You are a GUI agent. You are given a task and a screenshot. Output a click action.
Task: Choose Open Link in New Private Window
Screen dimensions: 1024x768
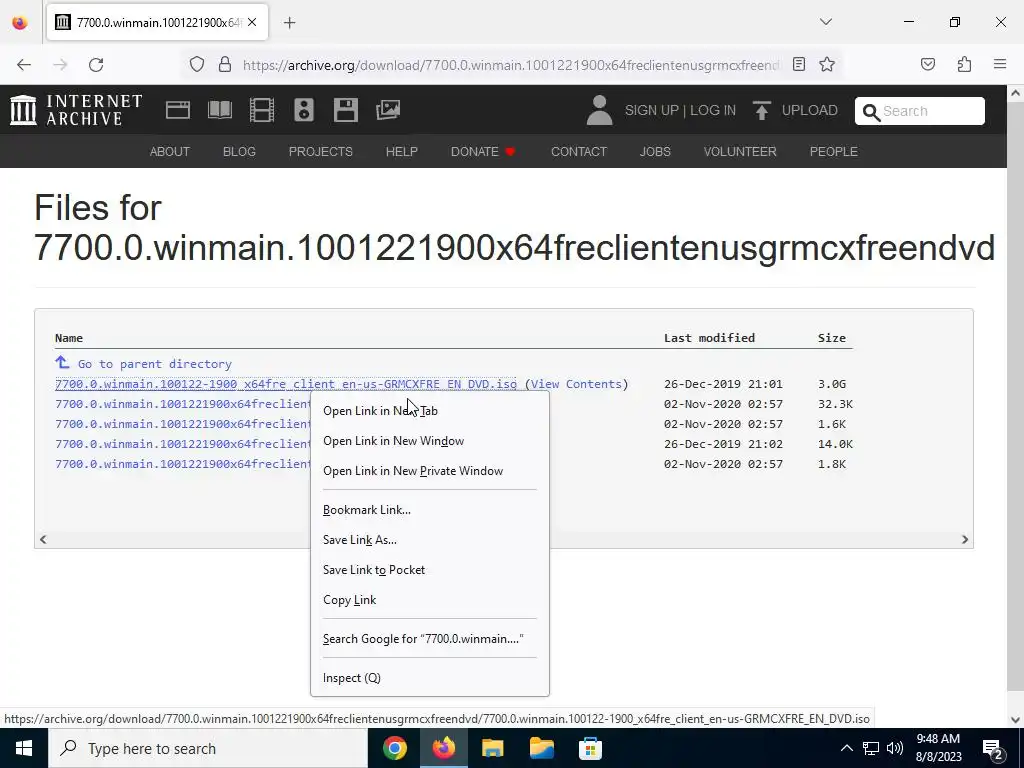coord(430,471)
